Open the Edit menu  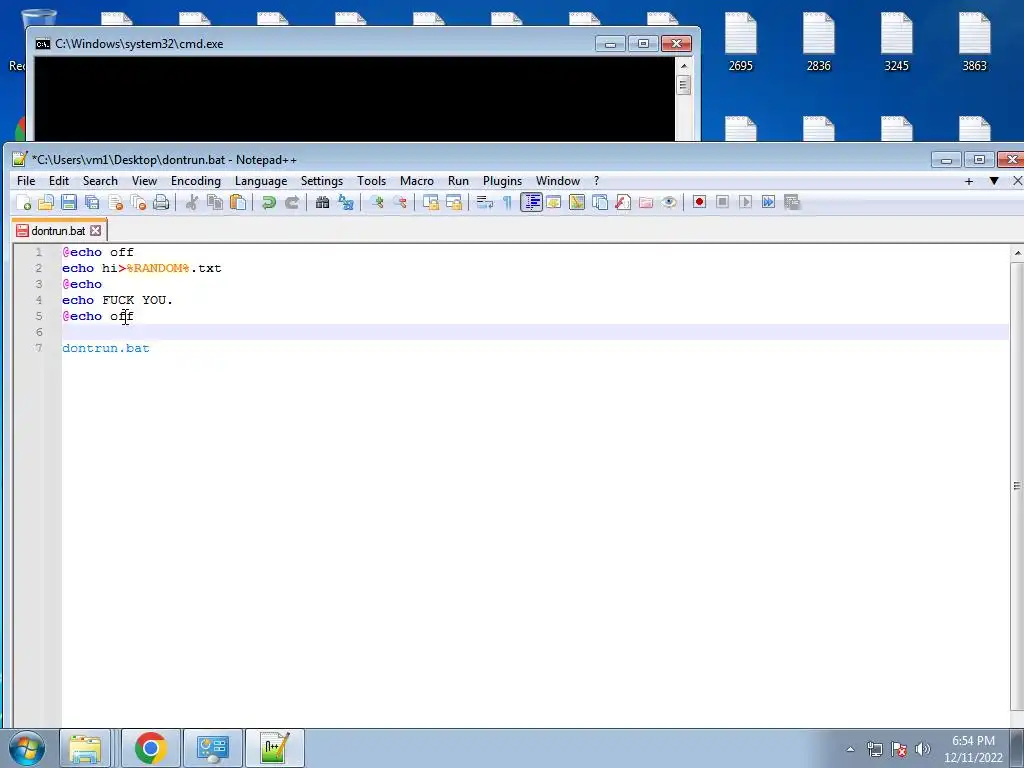tap(59, 181)
